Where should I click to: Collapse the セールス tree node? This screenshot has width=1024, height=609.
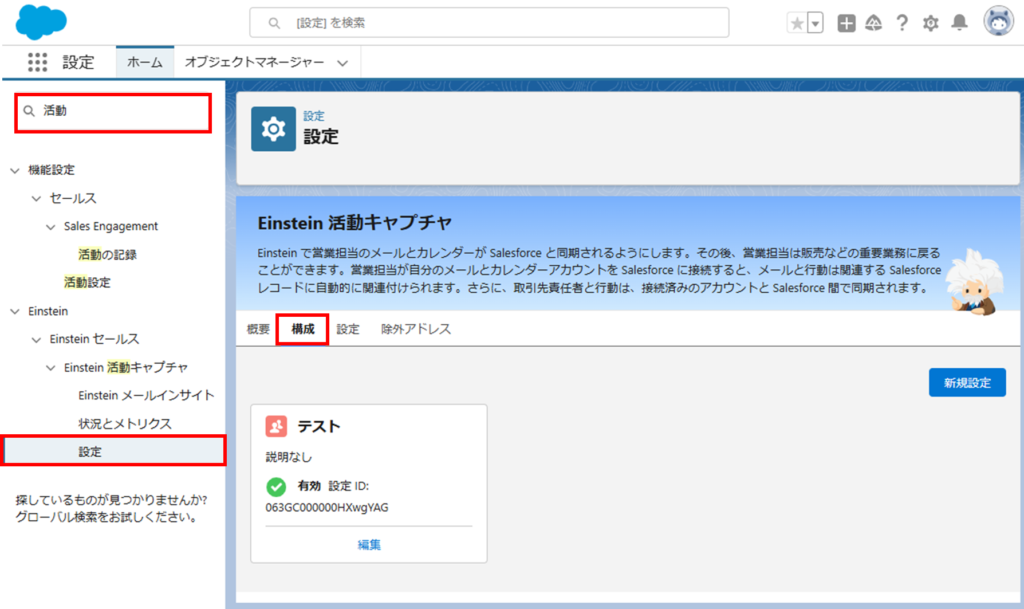(x=37, y=198)
